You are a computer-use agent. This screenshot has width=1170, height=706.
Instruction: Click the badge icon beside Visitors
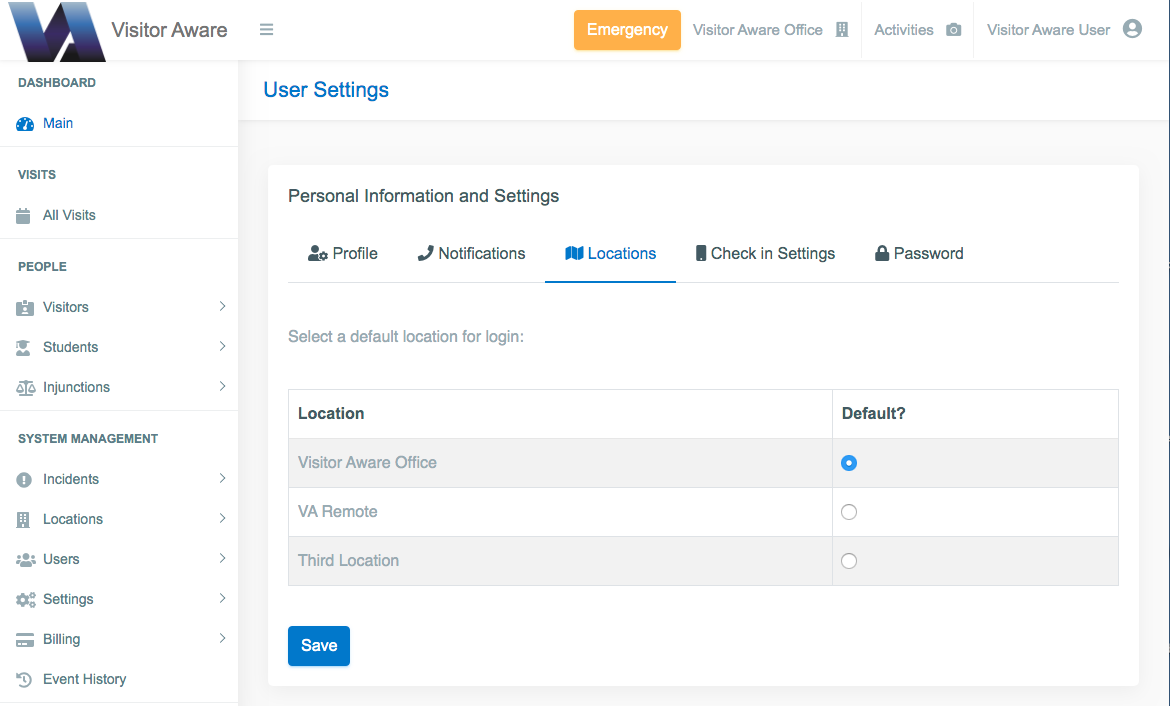[x=25, y=307]
